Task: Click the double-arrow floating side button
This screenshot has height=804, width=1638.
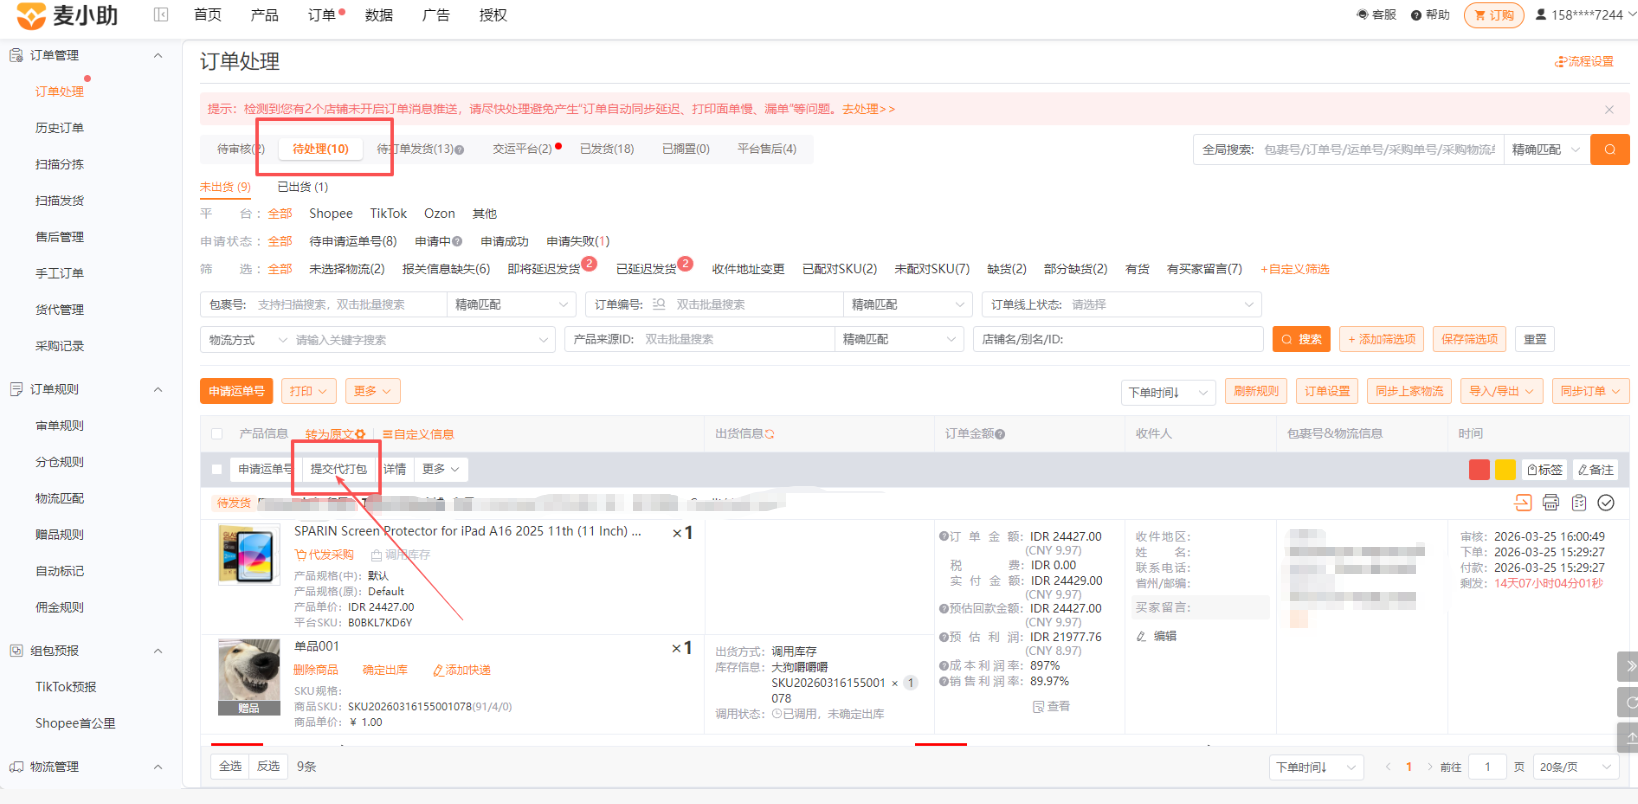Action: pyautogui.click(x=1629, y=666)
